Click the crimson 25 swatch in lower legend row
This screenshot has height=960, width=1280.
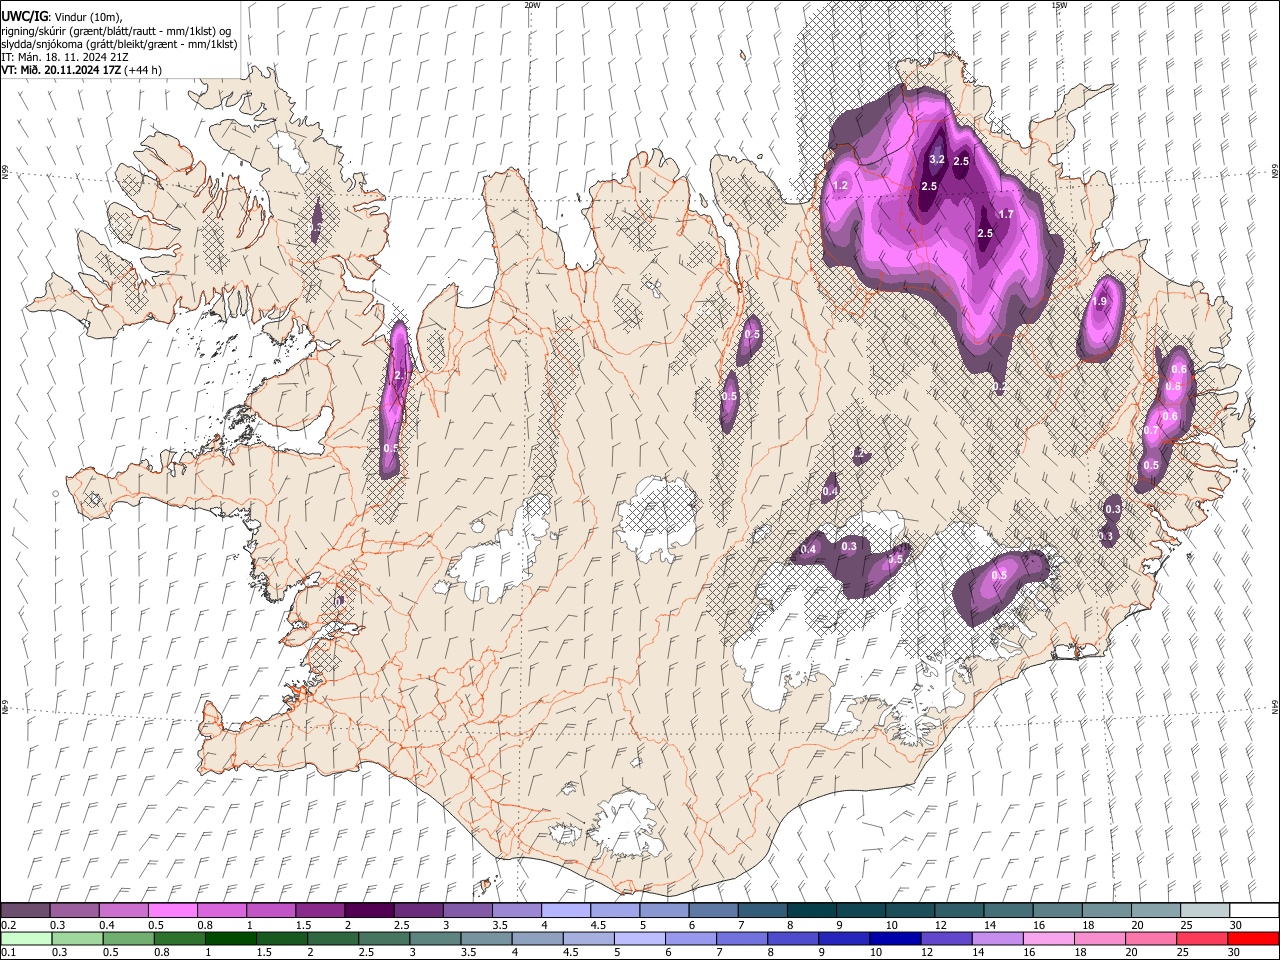pyautogui.click(x=1202, y=938)
